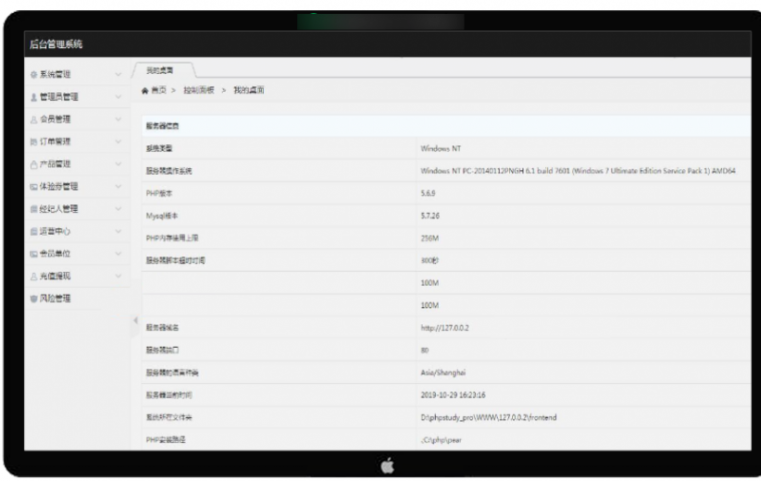
Task: Expand the 充值提现 chevron arrow
Action: tap(119, 276)
